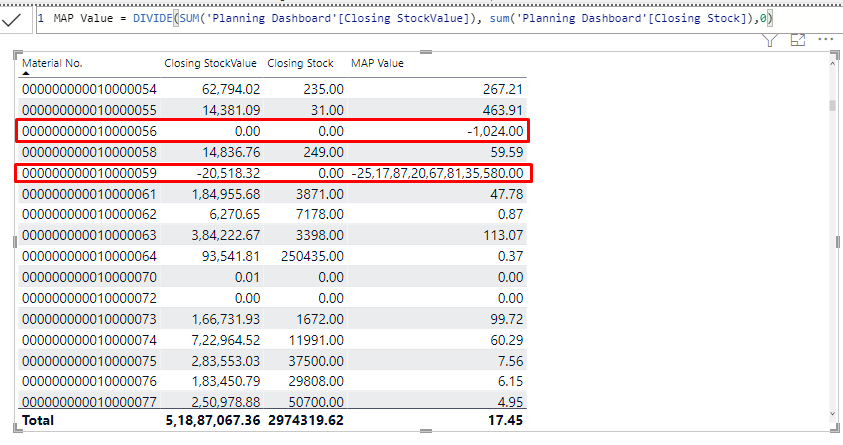Select material 000000000010000059 cell

(x=89, y=173)
